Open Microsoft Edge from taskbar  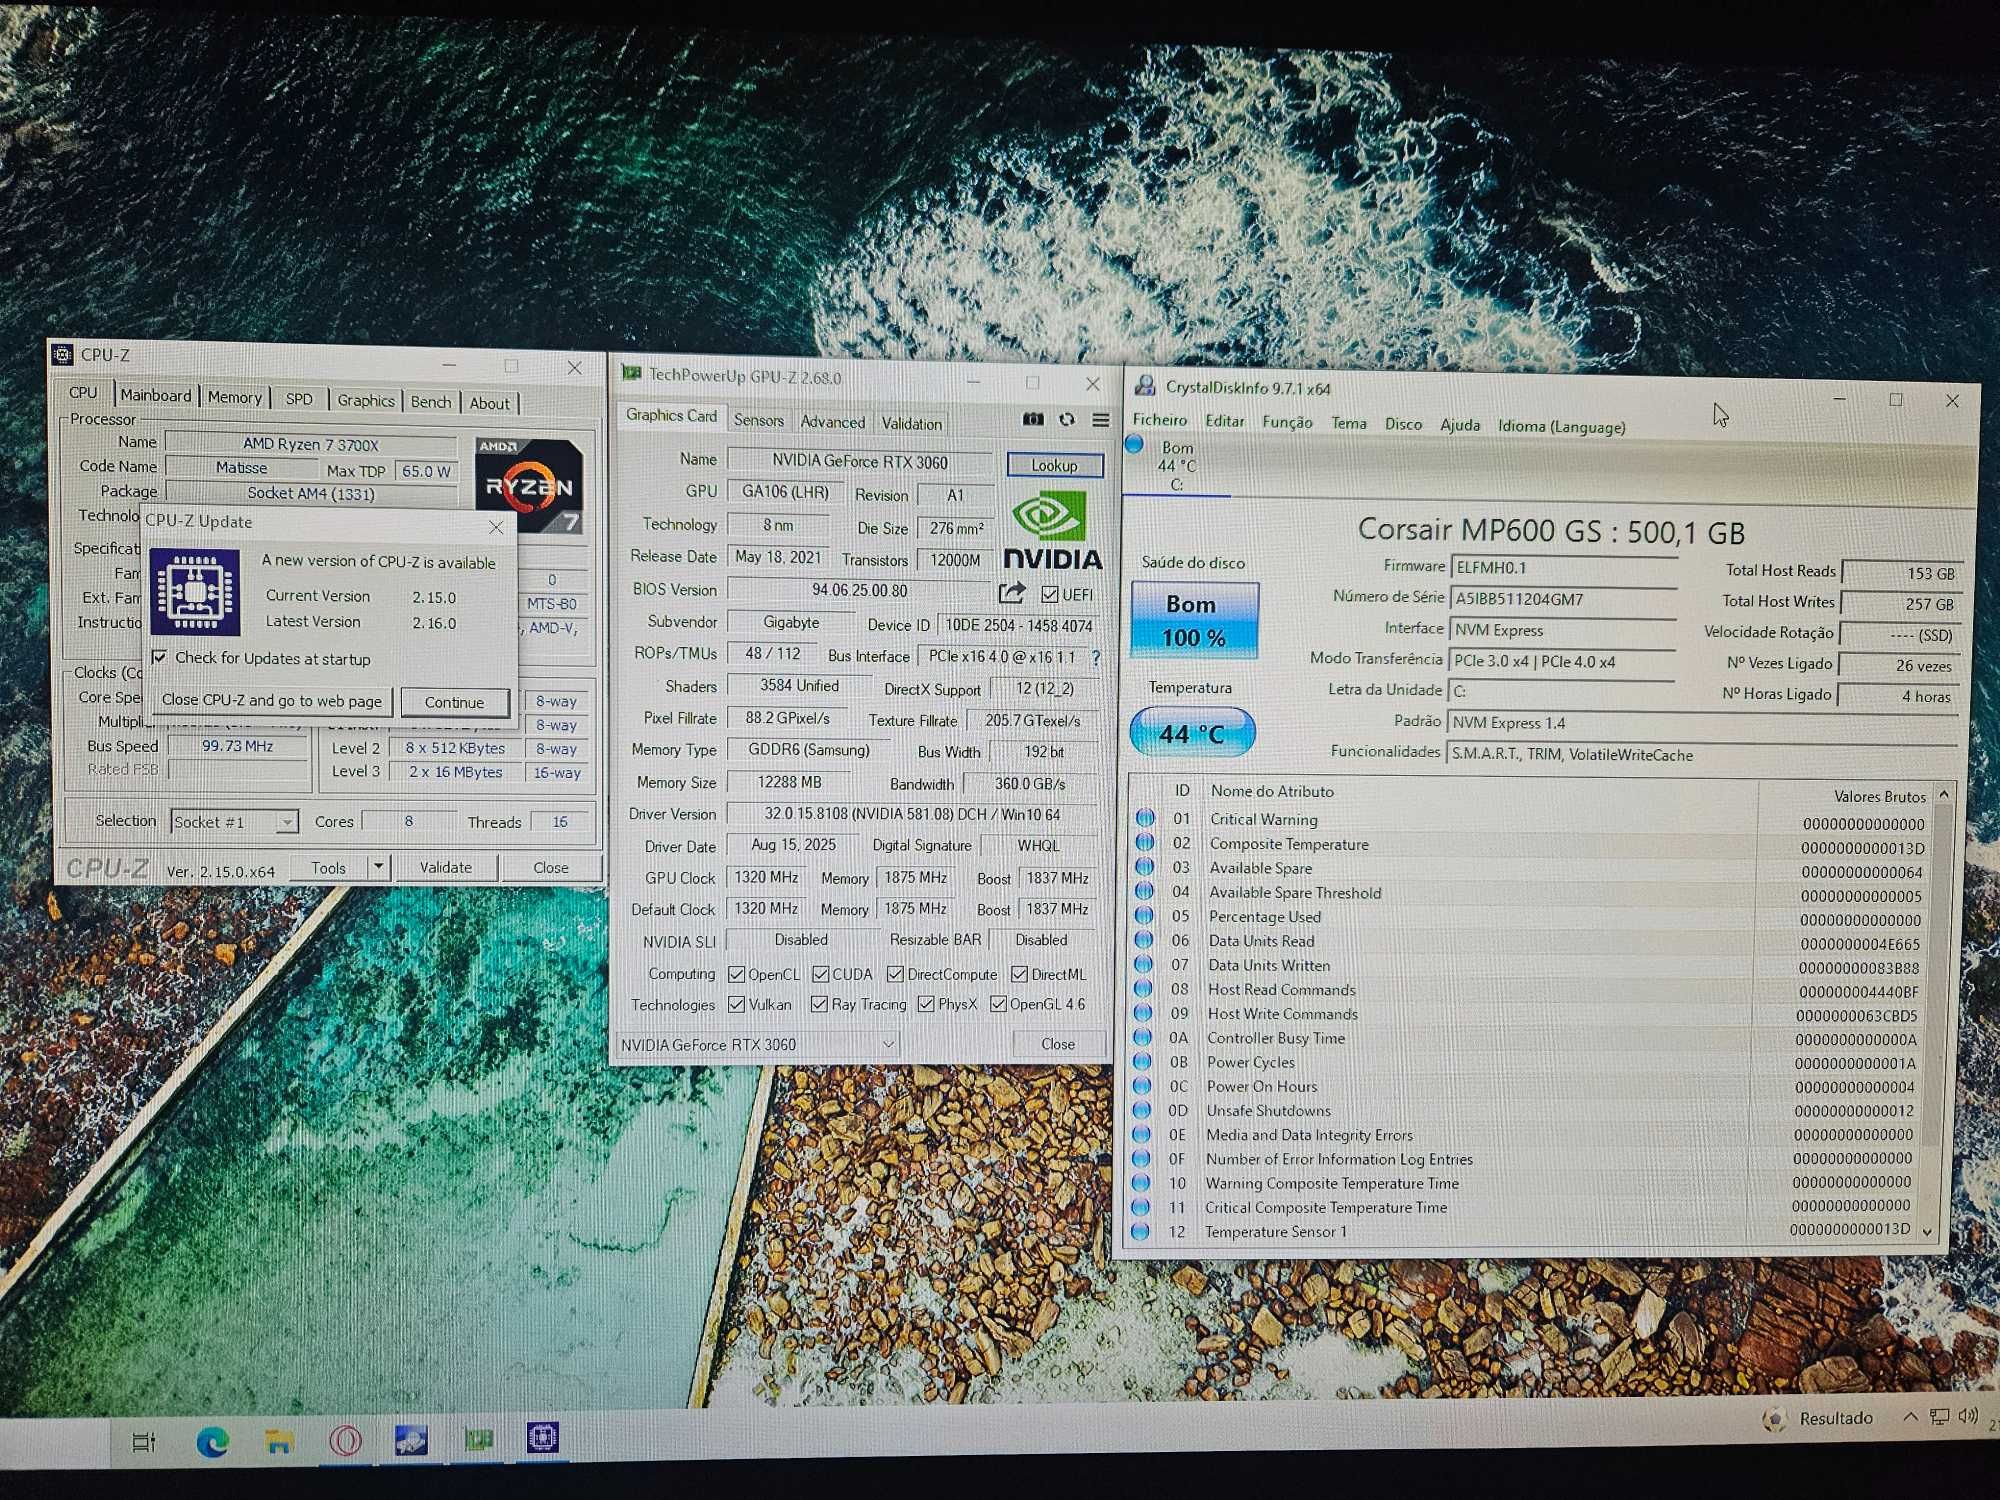click(x=212, y=1441)
